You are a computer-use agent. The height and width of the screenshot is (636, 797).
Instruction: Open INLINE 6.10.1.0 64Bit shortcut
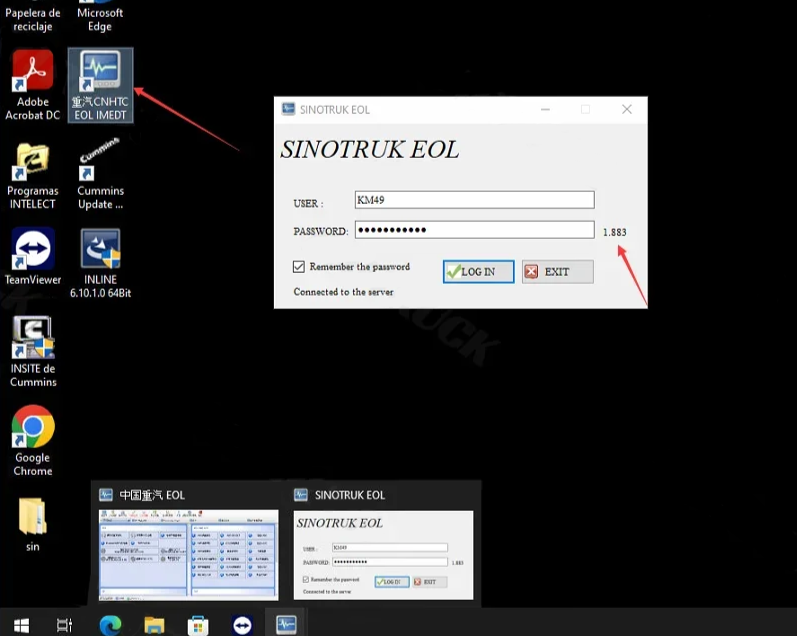[100, 263]
